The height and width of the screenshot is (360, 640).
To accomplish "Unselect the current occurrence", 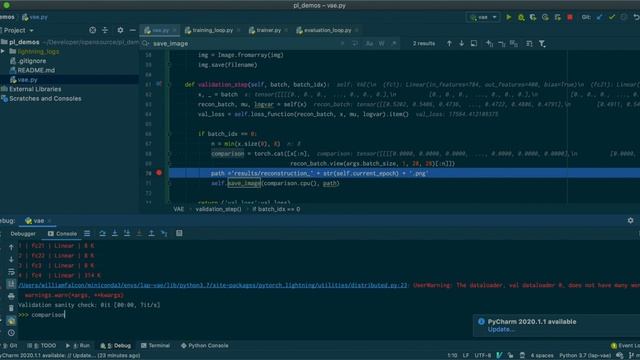I will (501, 43).
